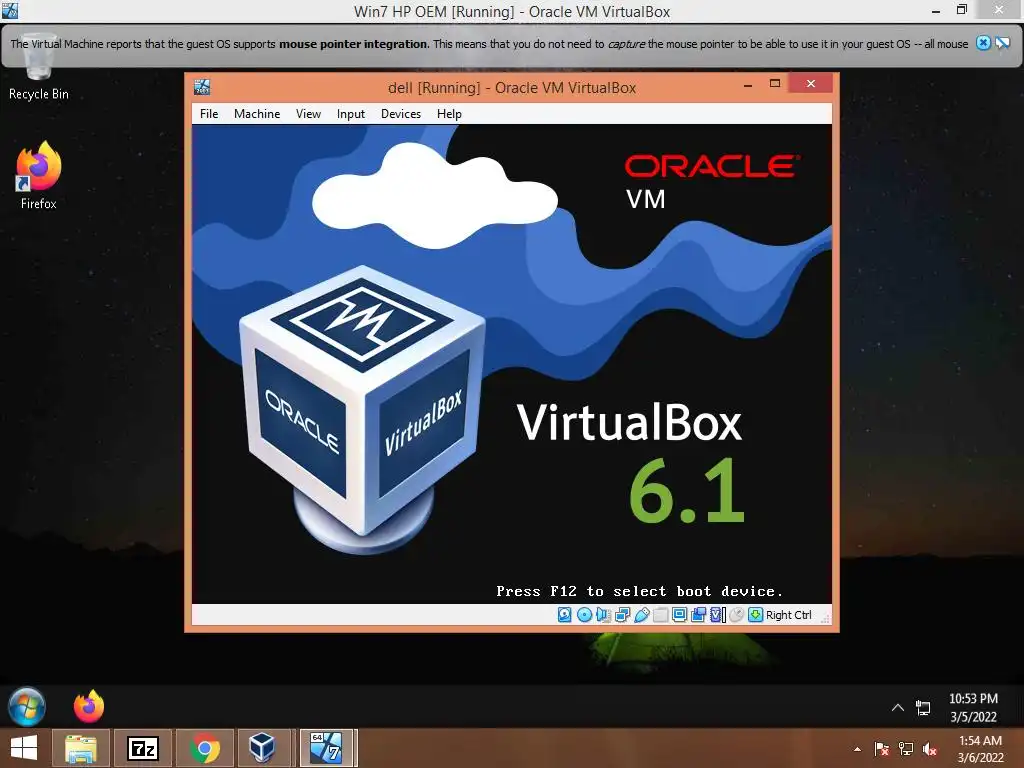This screenshot has height=768, width=1024.
Task: Click the Win7 HP OEM window title bar icon
Action: tap(10, 10)
